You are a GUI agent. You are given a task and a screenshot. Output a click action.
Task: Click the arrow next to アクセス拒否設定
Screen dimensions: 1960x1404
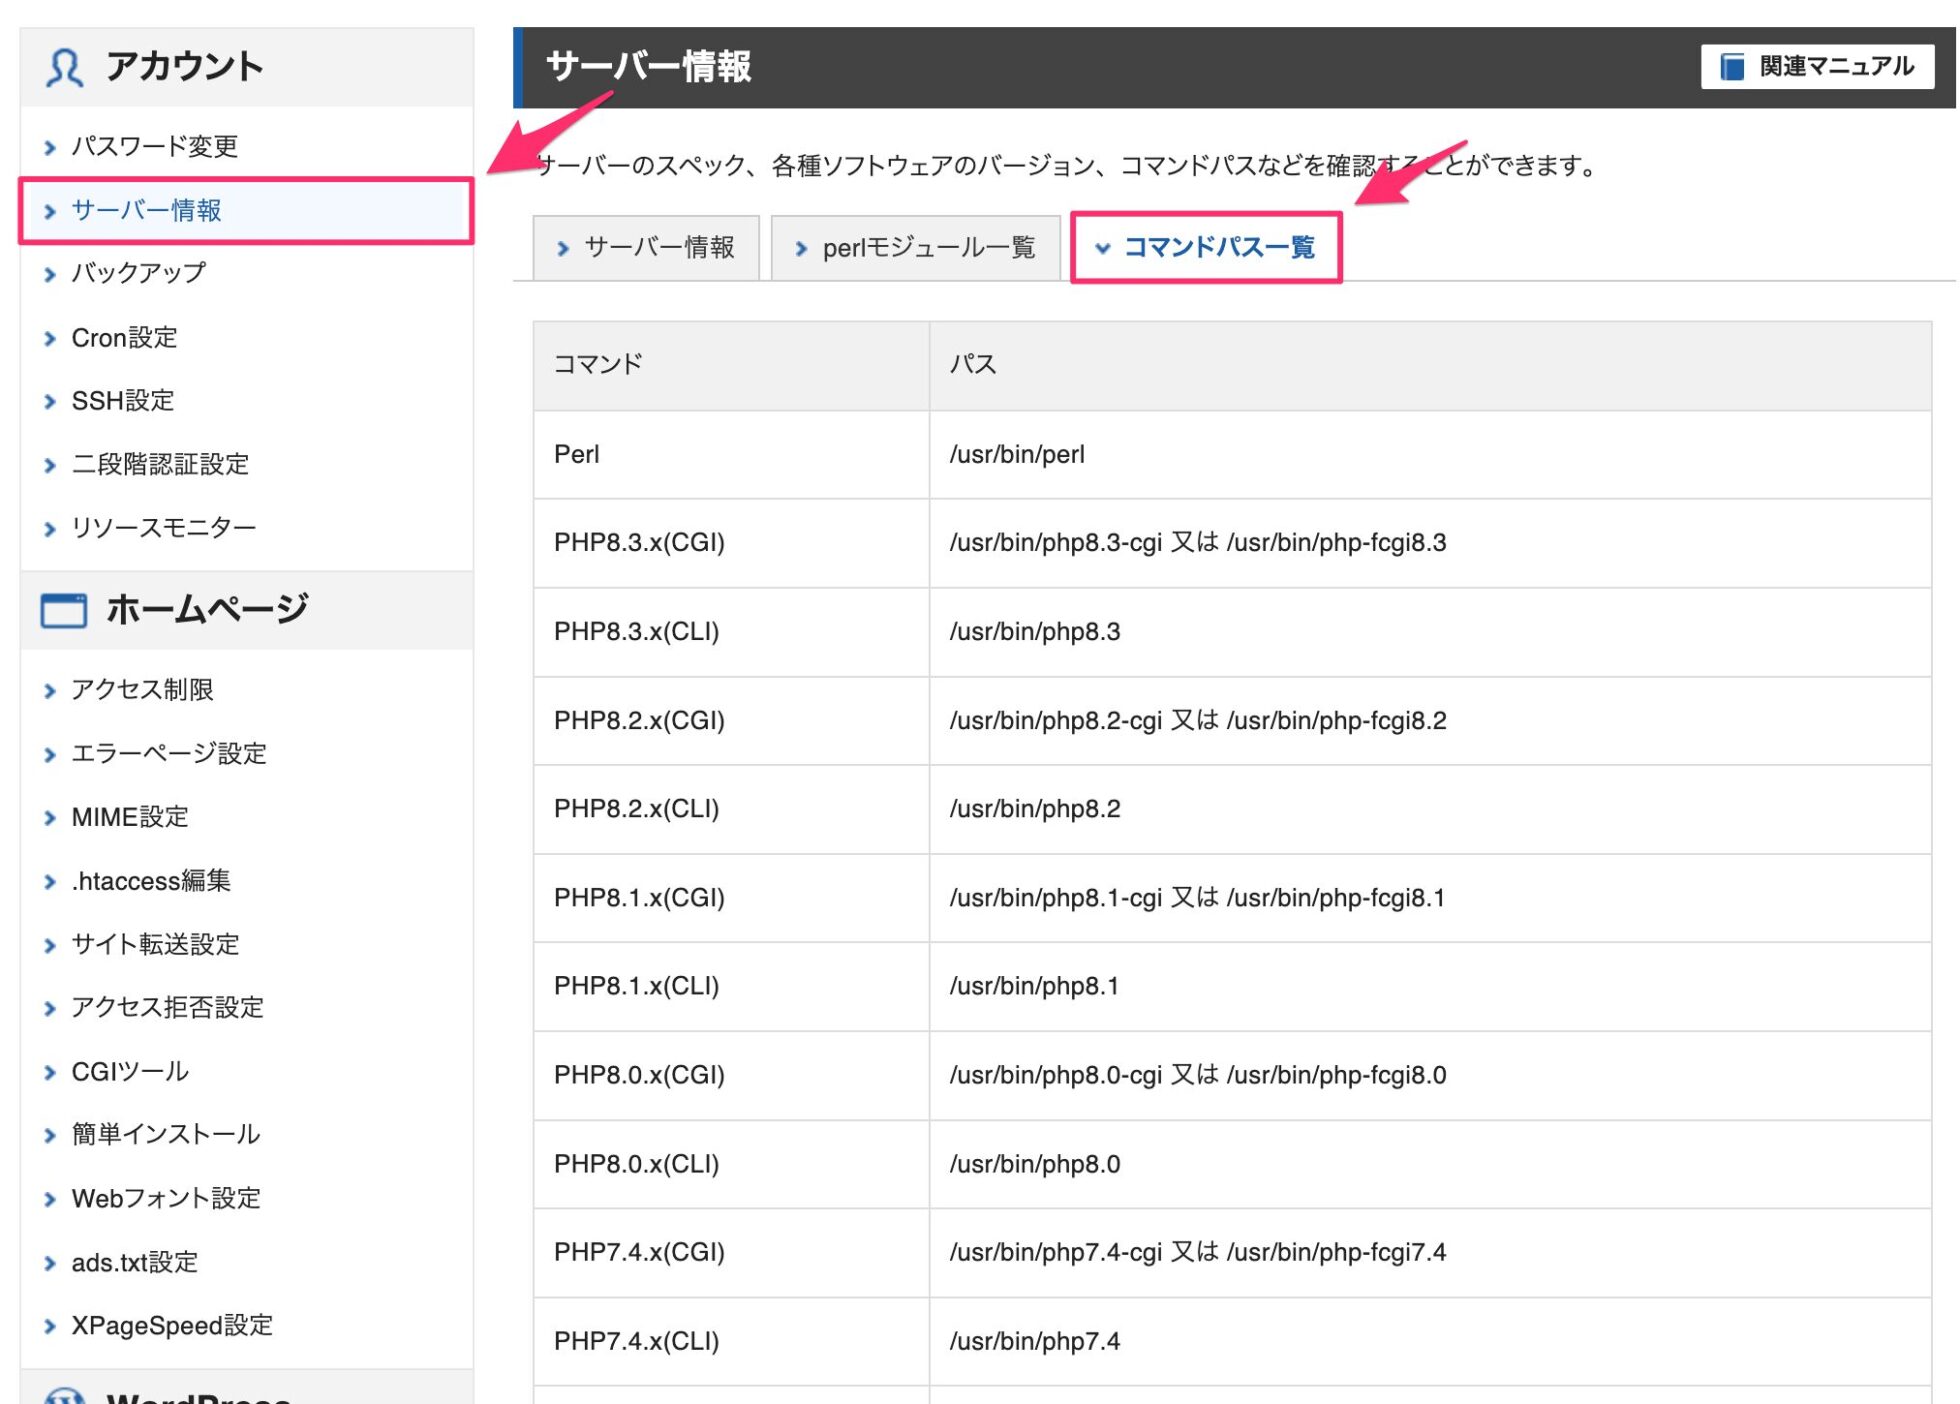[x=50, y=1009]
